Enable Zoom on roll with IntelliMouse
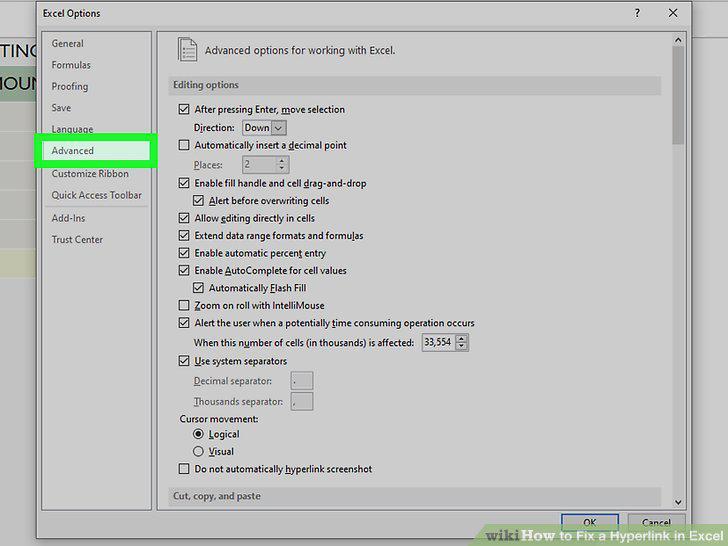The width and height of the screenshot is (728, 546). [184, 305]
